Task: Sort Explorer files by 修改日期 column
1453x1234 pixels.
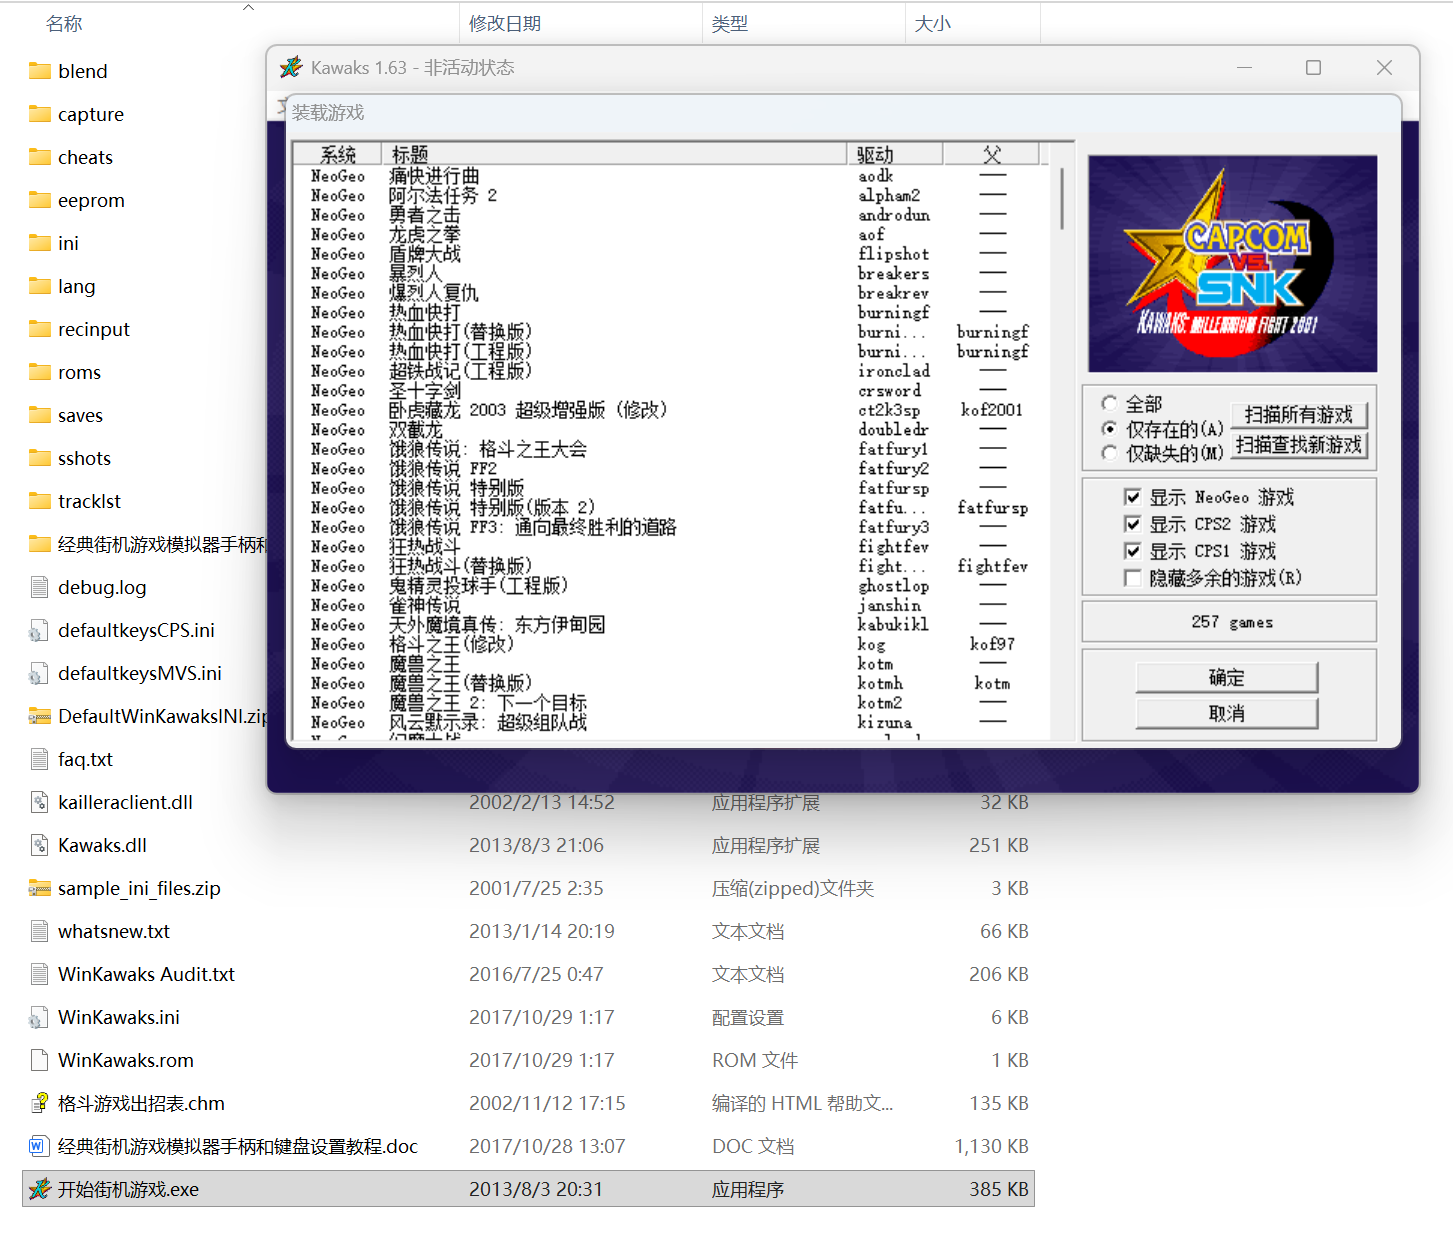Action: pos(505,23)
